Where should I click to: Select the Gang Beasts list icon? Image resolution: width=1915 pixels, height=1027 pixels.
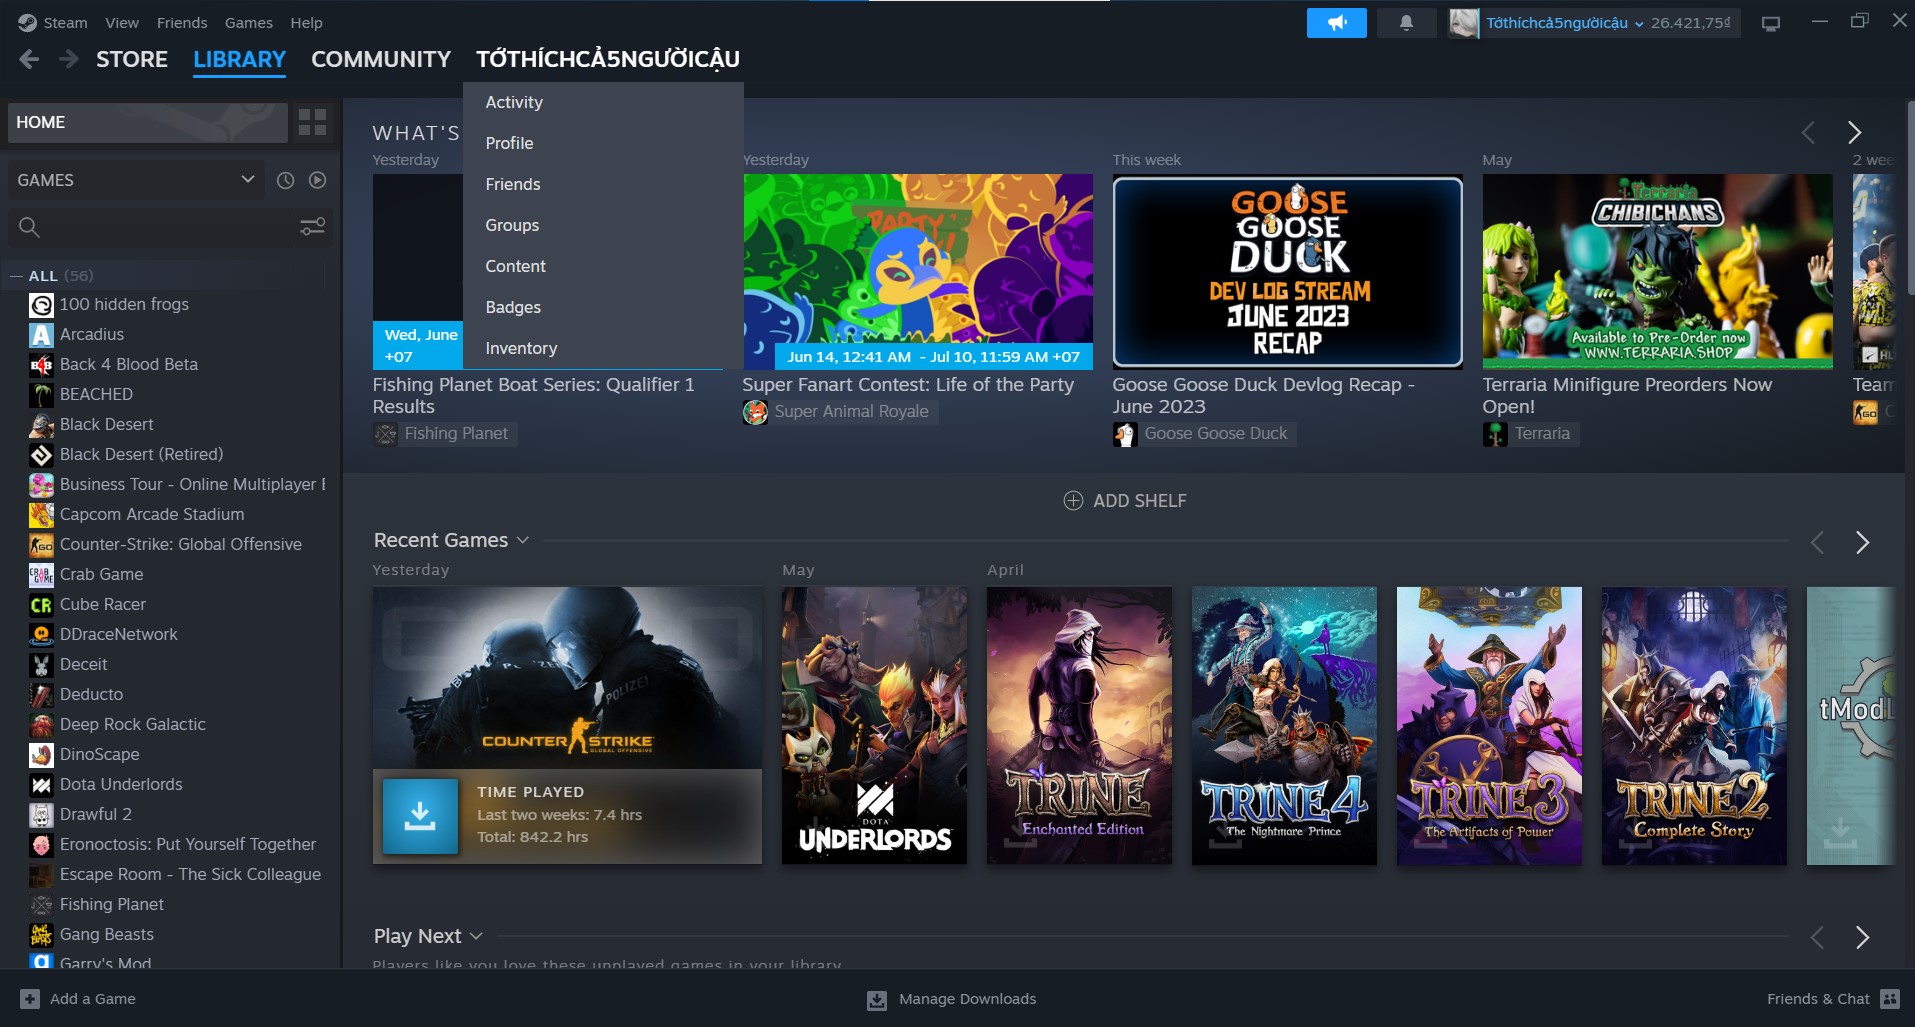pyautogui.click(x=41, y=935)
